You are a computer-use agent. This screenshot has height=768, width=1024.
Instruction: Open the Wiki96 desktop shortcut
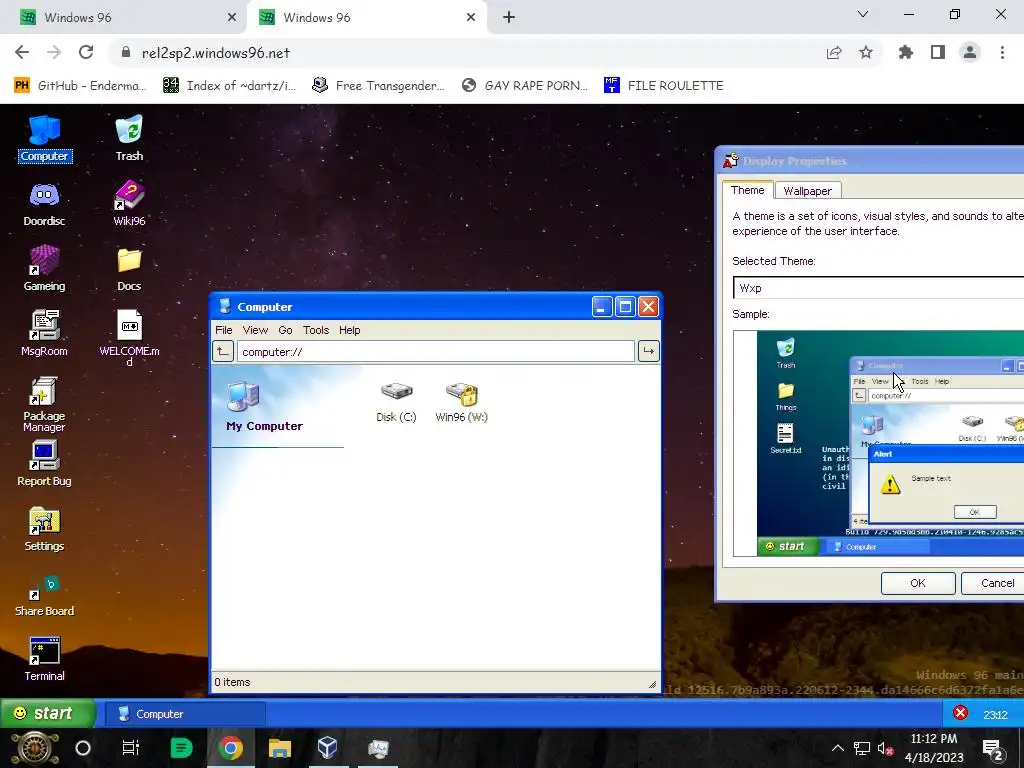pyautogui.click(x=129, y=204)
